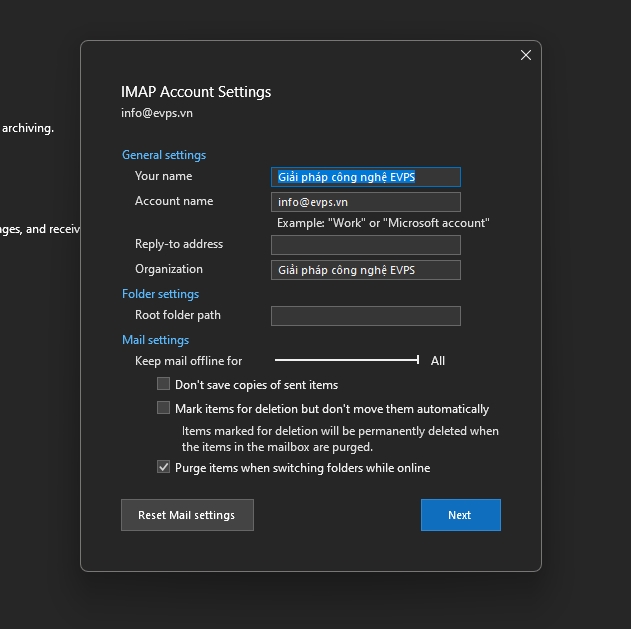
Task: Click the Keep mail offline for label
Action: (x=188, y=361)
